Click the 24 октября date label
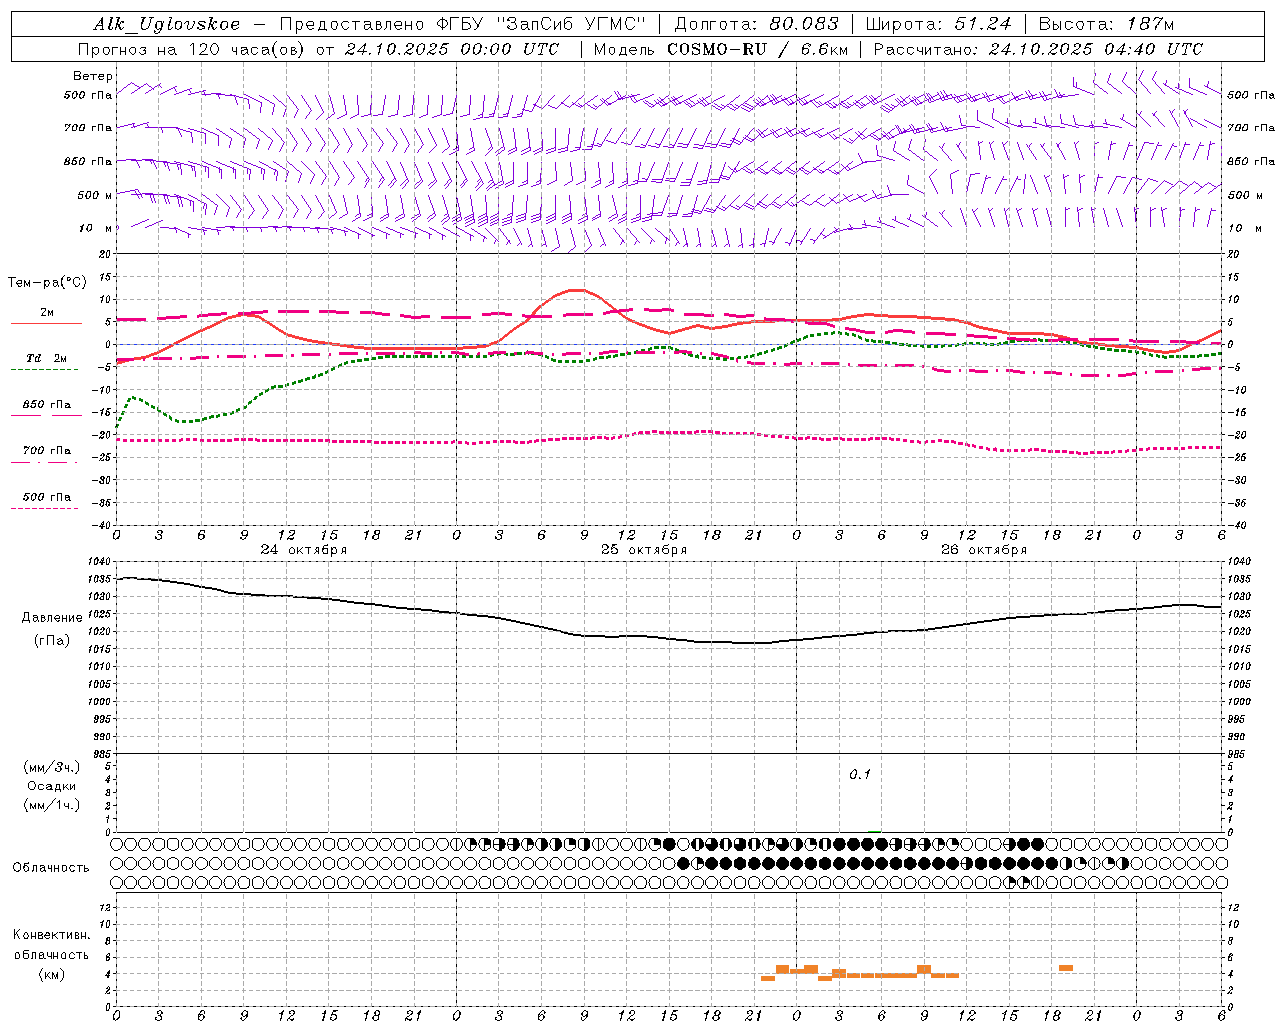The image size is (1280, 1024). click(x=304, y=550)
